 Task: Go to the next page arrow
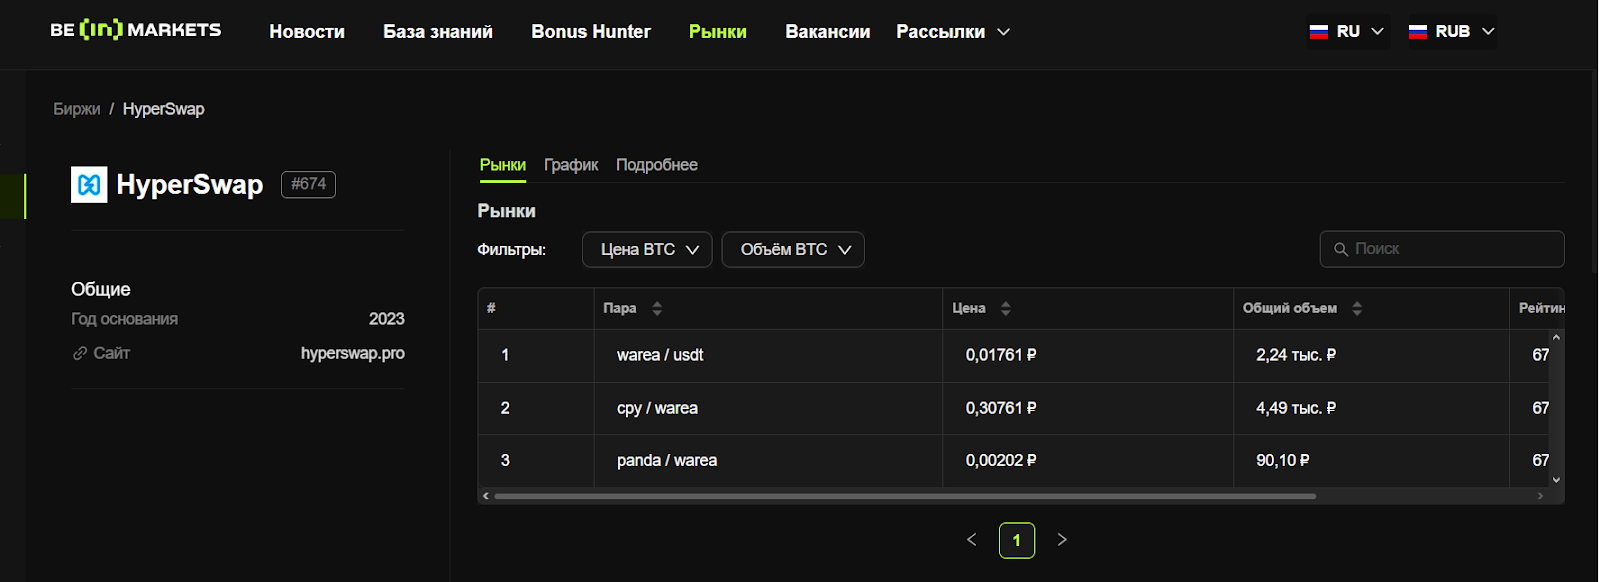click(x=1062, y=540)
